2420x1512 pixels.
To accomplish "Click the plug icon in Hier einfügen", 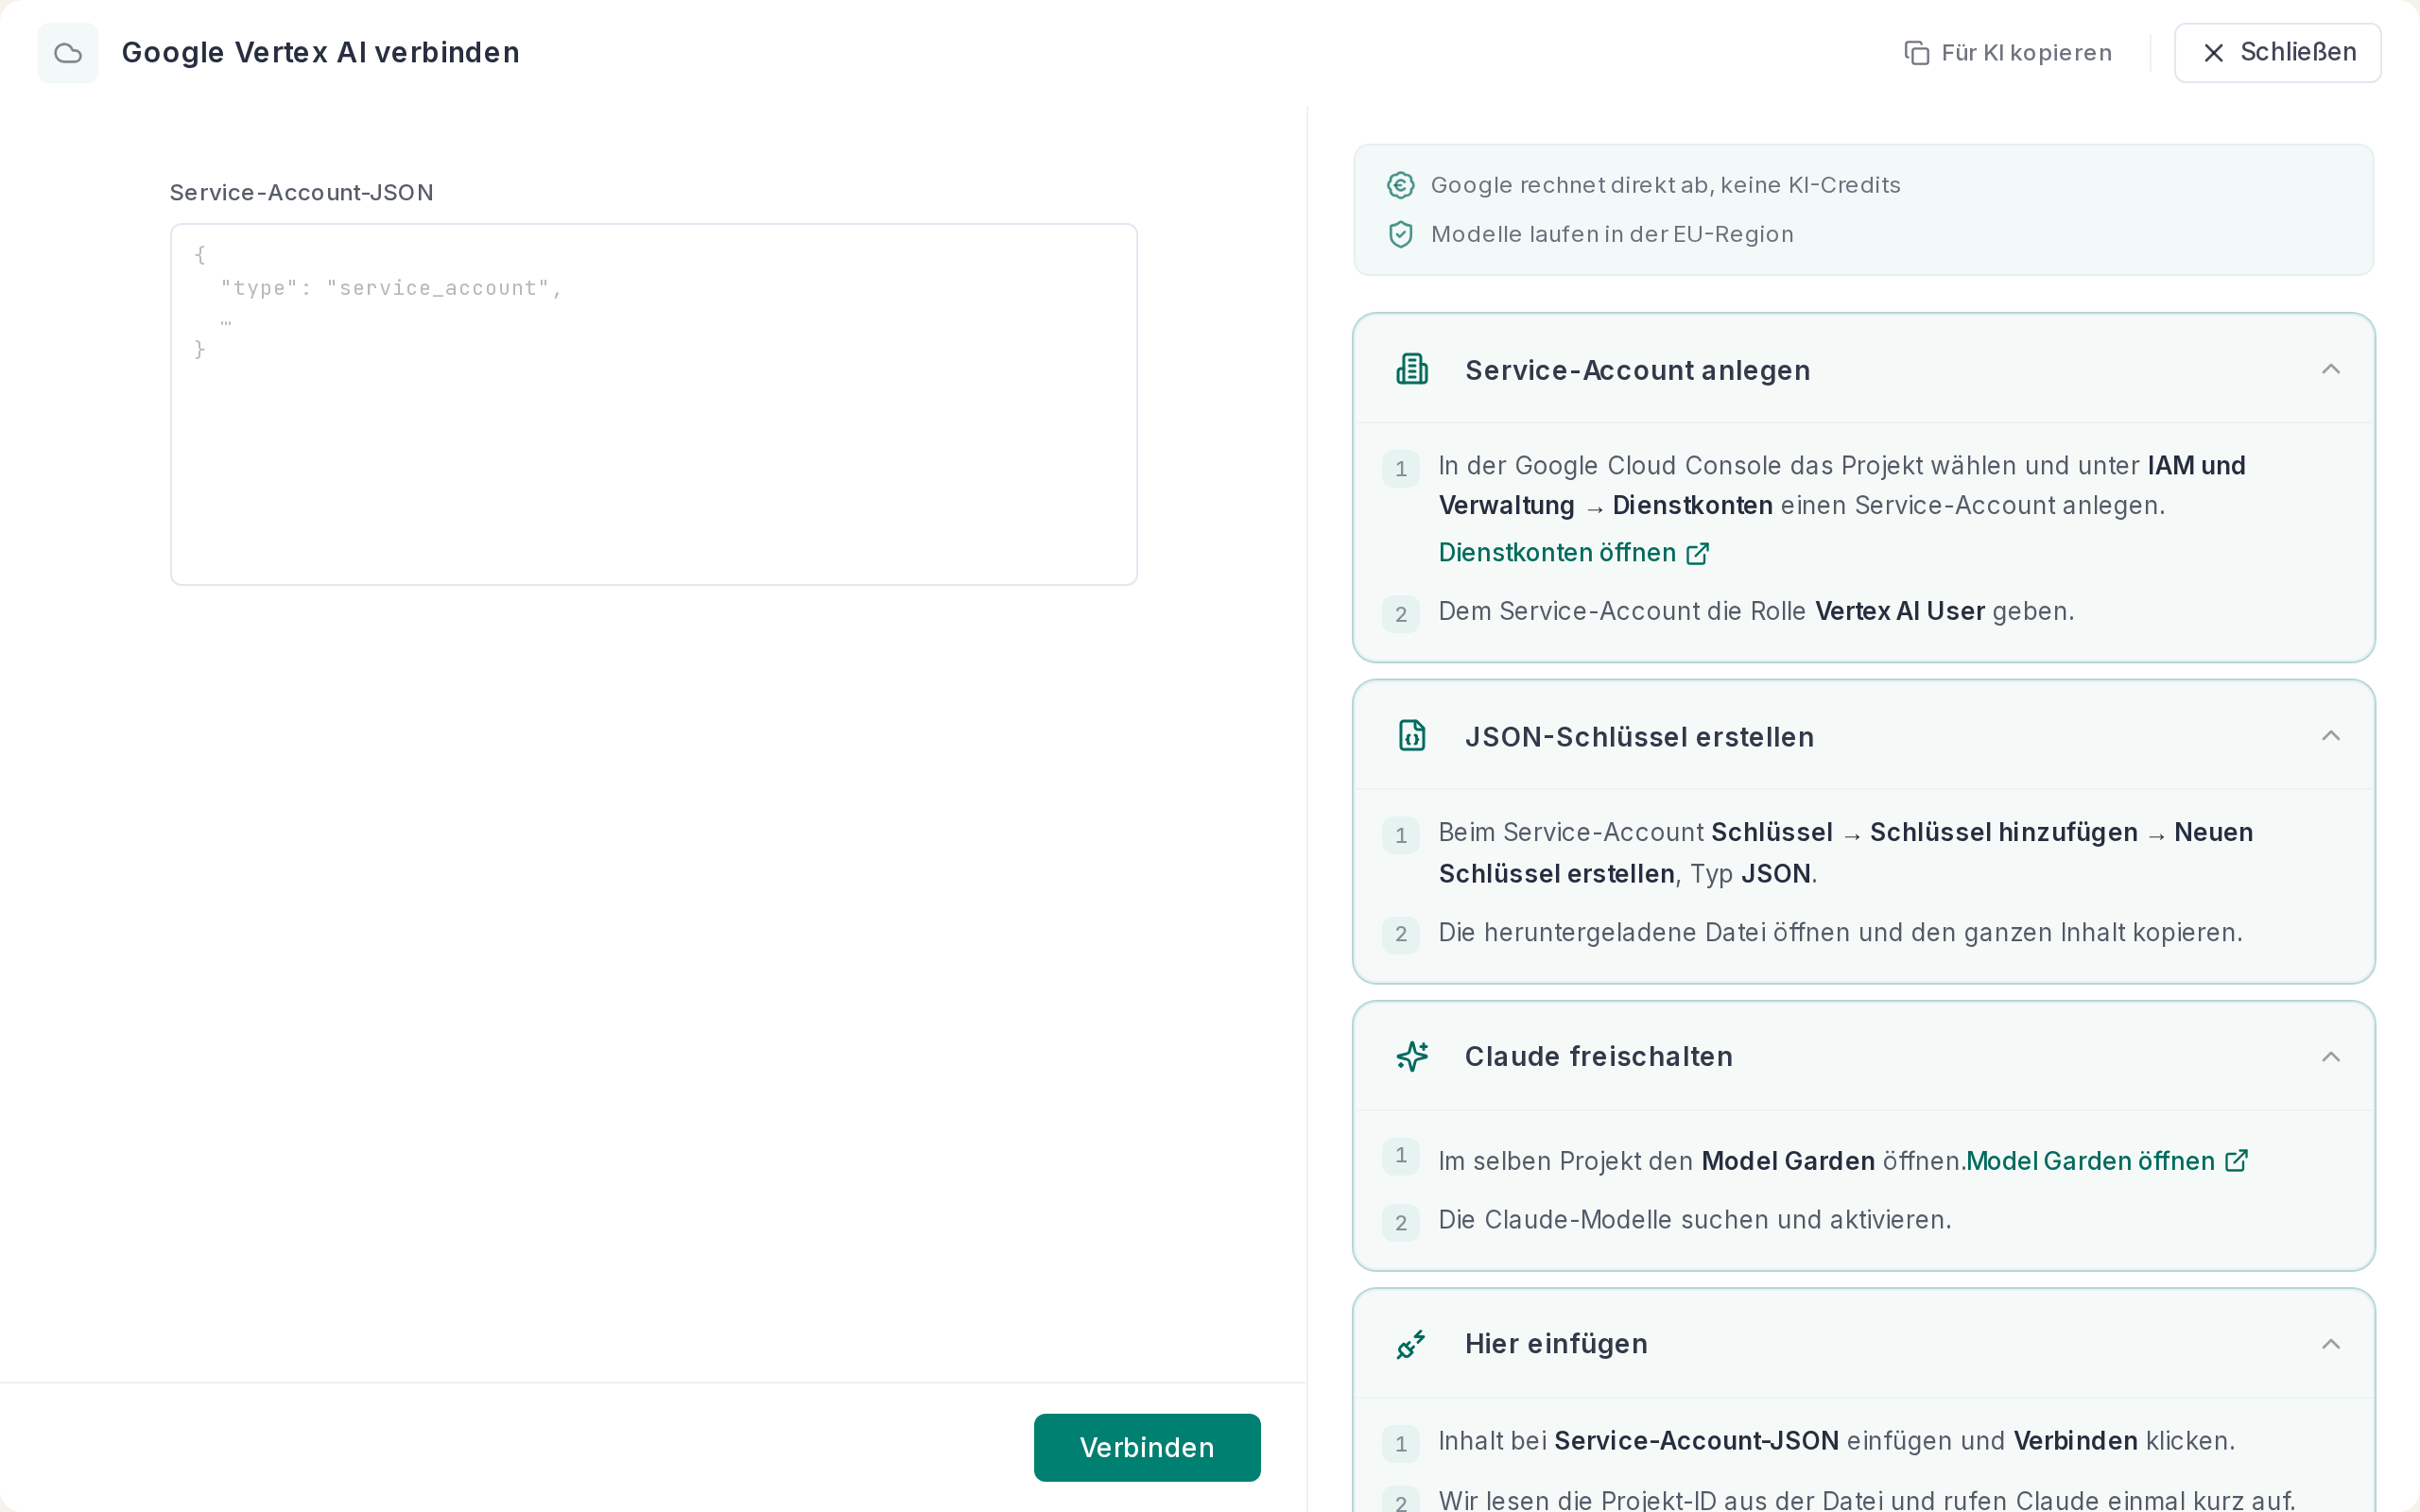I will pyautogui.click(x=1412, y=1344).
